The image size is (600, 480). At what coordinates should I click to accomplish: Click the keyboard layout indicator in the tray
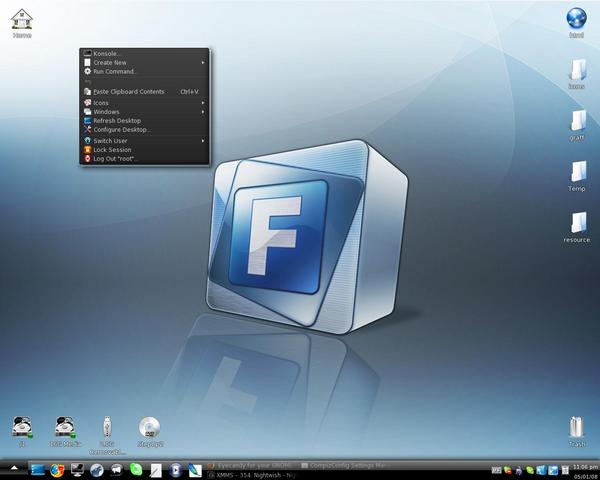tap(496, 470)
